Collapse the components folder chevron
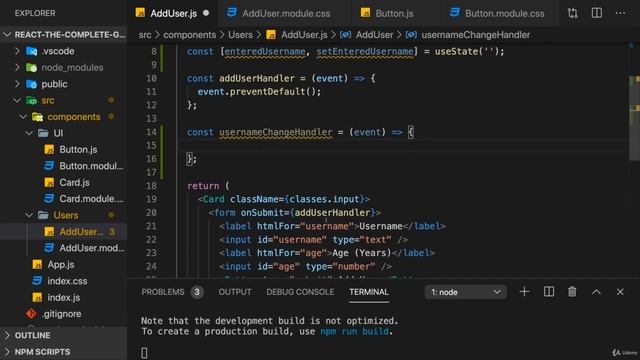 click(23, 117)
